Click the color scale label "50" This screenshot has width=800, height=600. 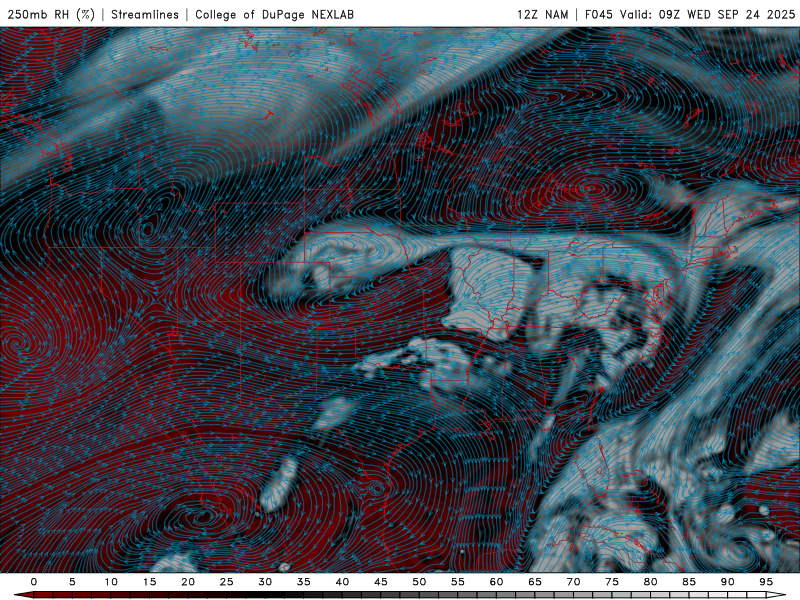pos(419,582)
